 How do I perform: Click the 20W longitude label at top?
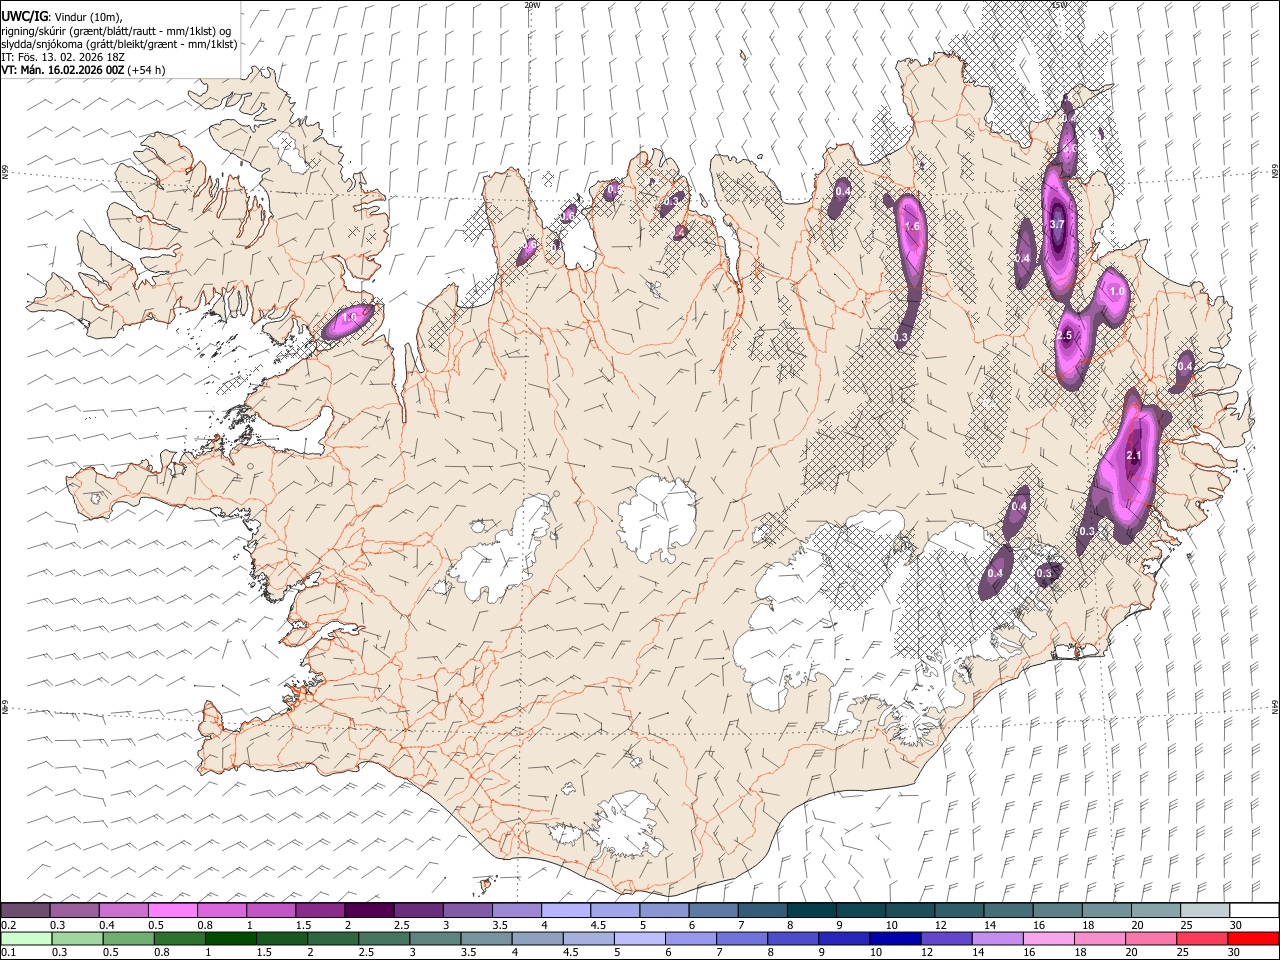pyautogui.click(x=532, y=5)
